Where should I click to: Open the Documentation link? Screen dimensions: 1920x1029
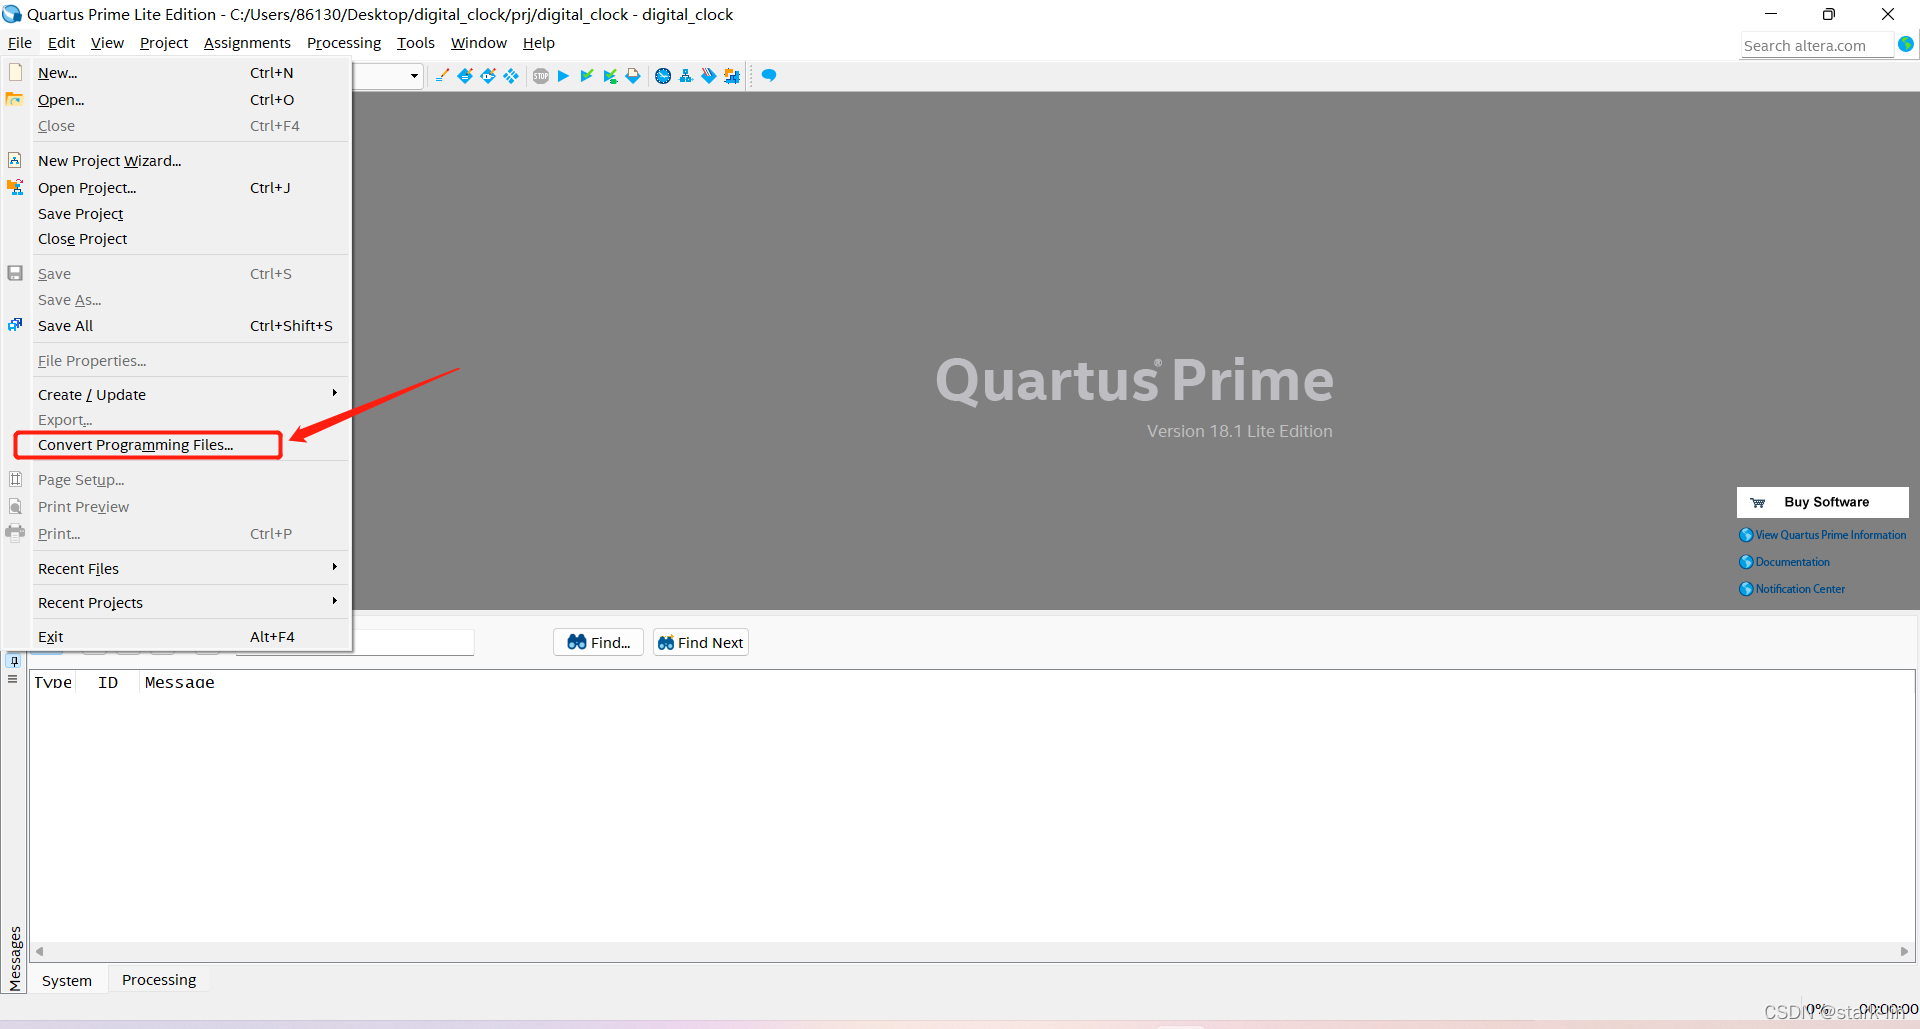tap(1785, 562)
